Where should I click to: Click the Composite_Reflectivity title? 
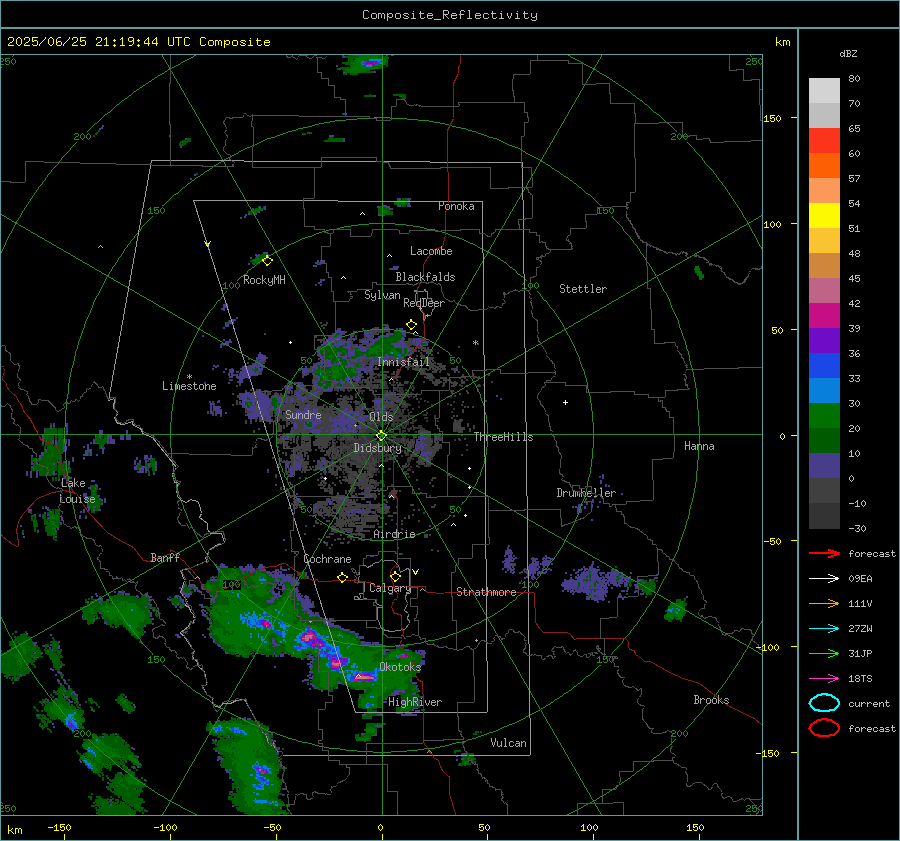450,15
